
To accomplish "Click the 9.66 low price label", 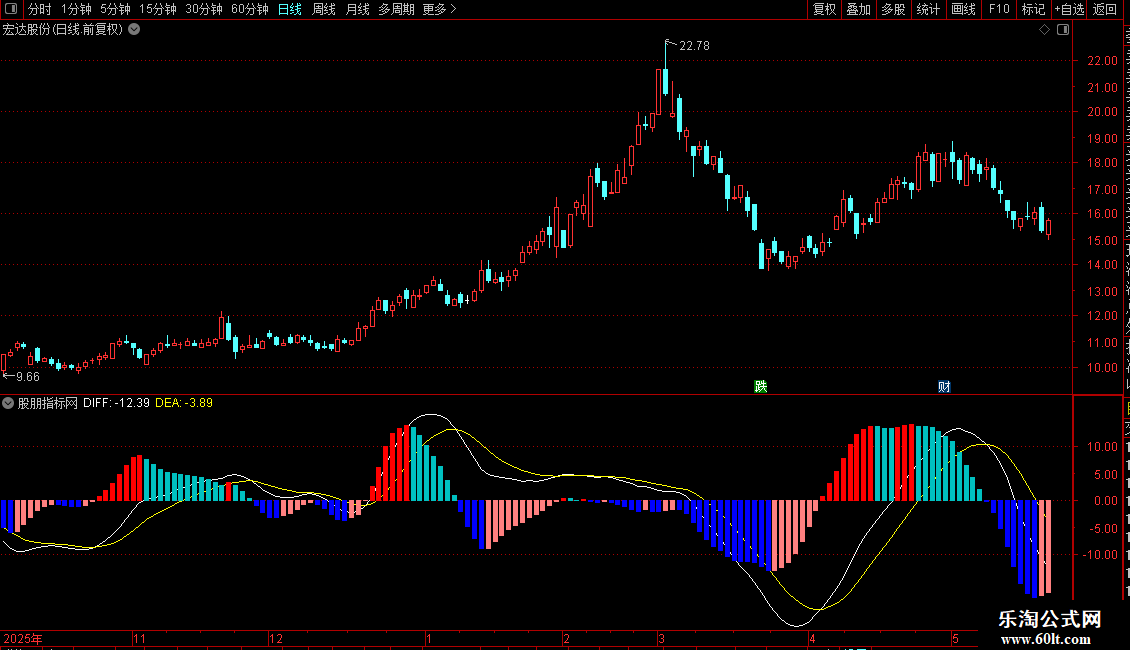I will pyautogui.click(x=27, y=377).
